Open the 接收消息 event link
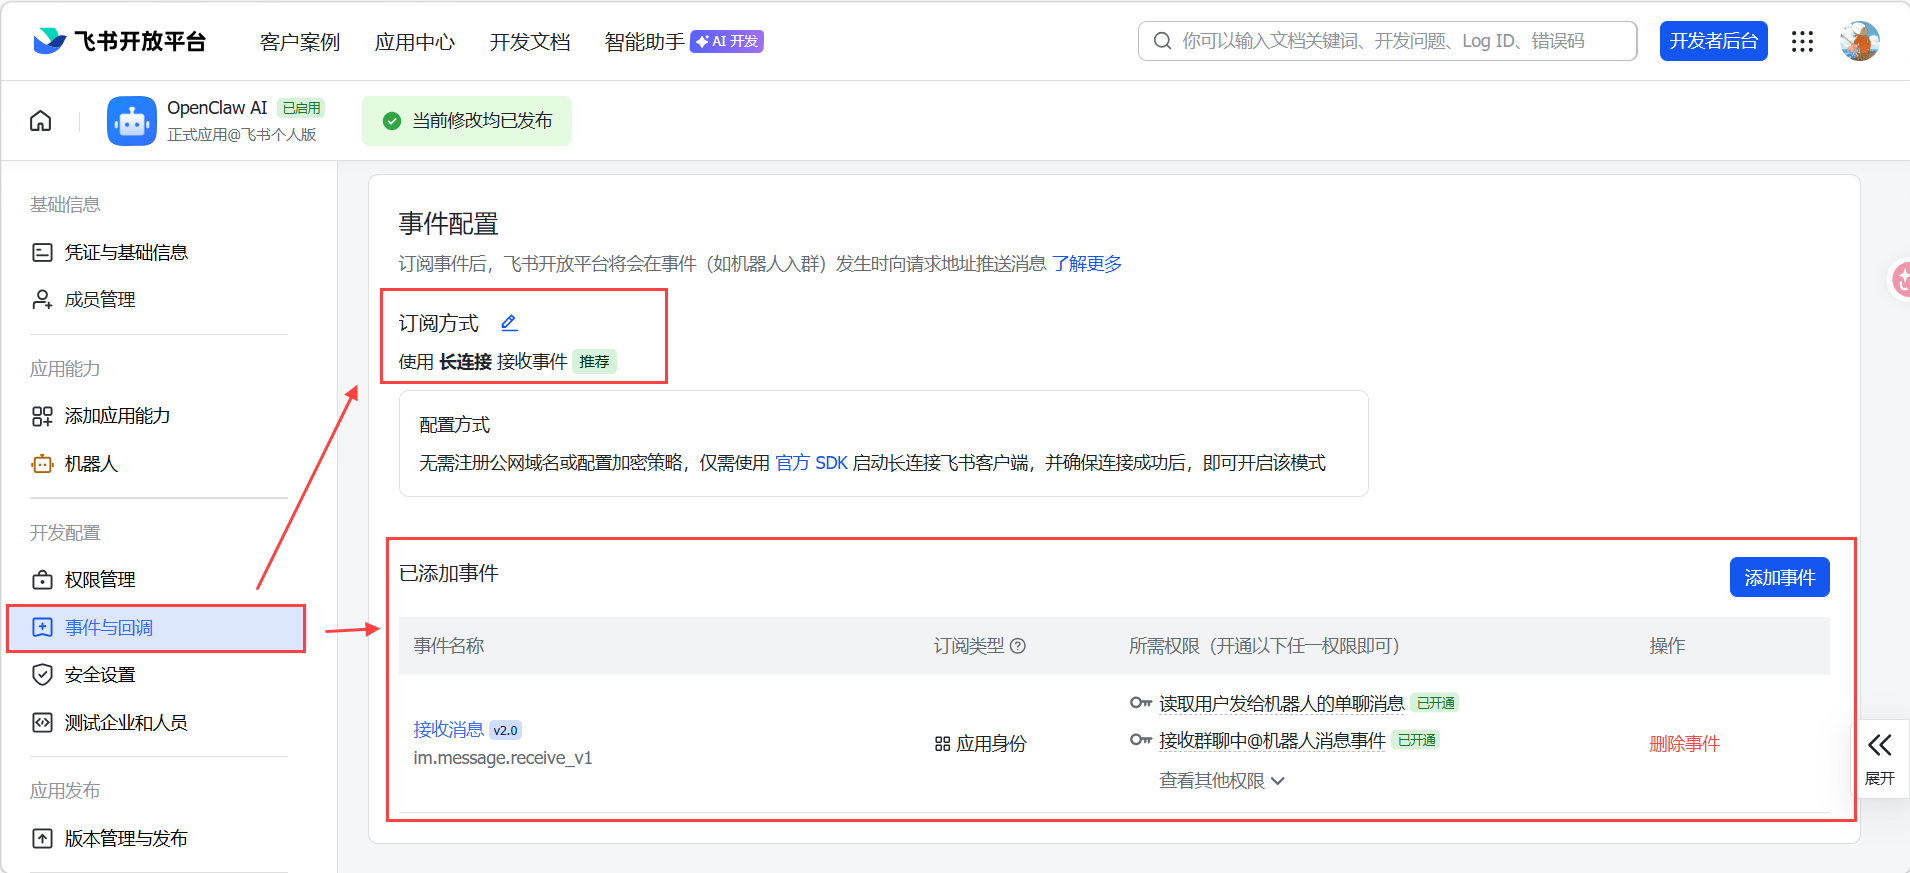1910x873 pixels. pos(449,730)
